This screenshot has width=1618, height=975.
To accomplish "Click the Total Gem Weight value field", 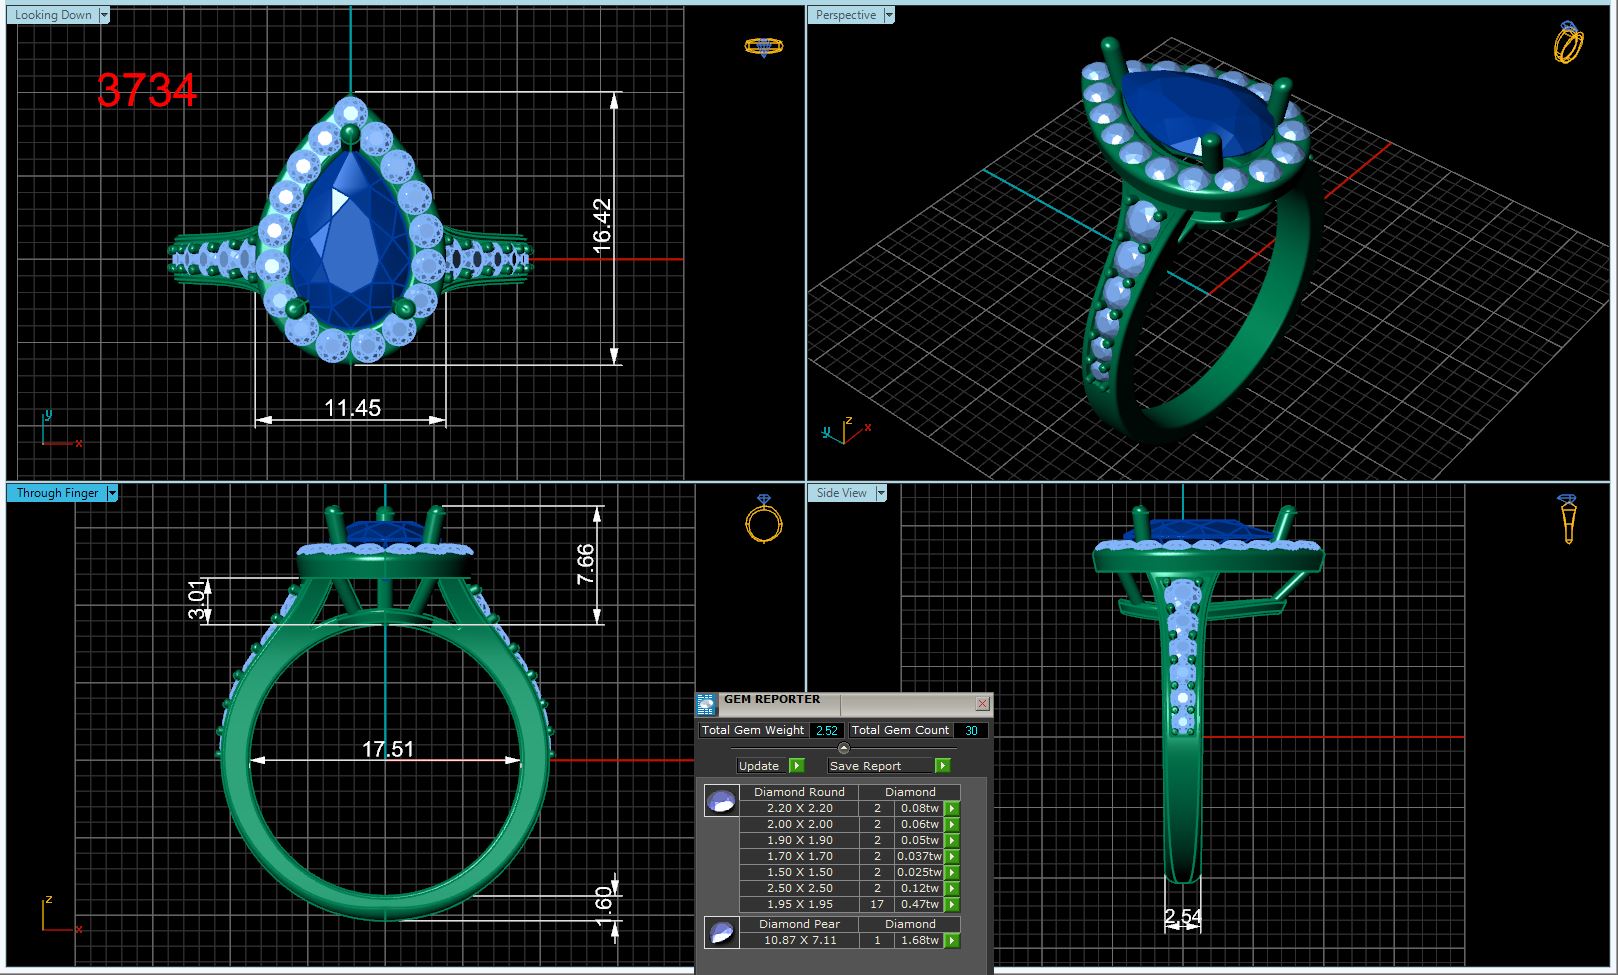I will pos(827,731).
